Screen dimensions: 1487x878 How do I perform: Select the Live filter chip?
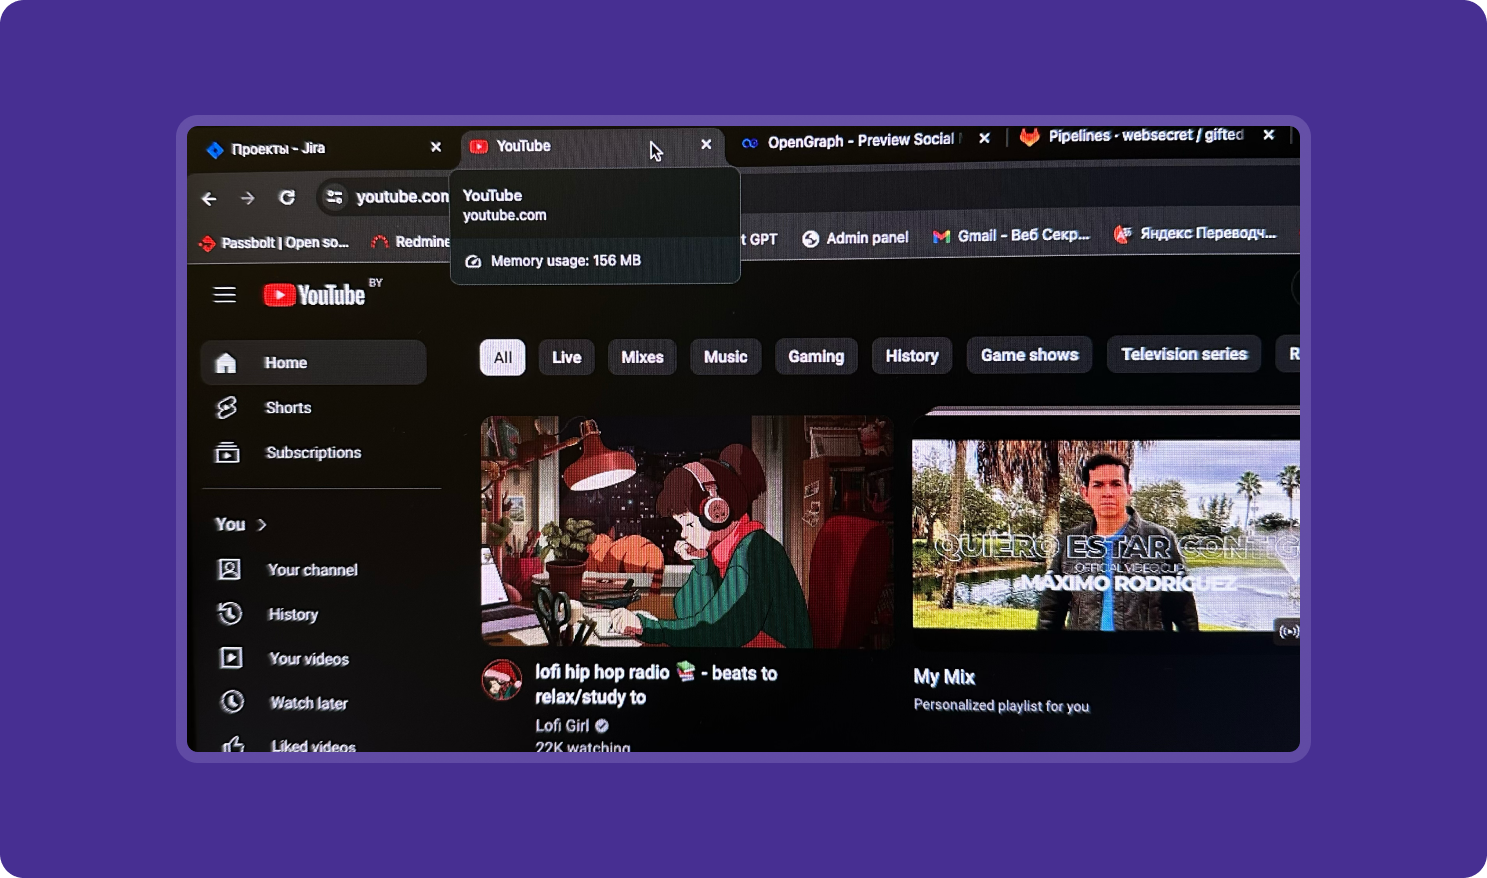pyautogui.click(x=566, y=357)
